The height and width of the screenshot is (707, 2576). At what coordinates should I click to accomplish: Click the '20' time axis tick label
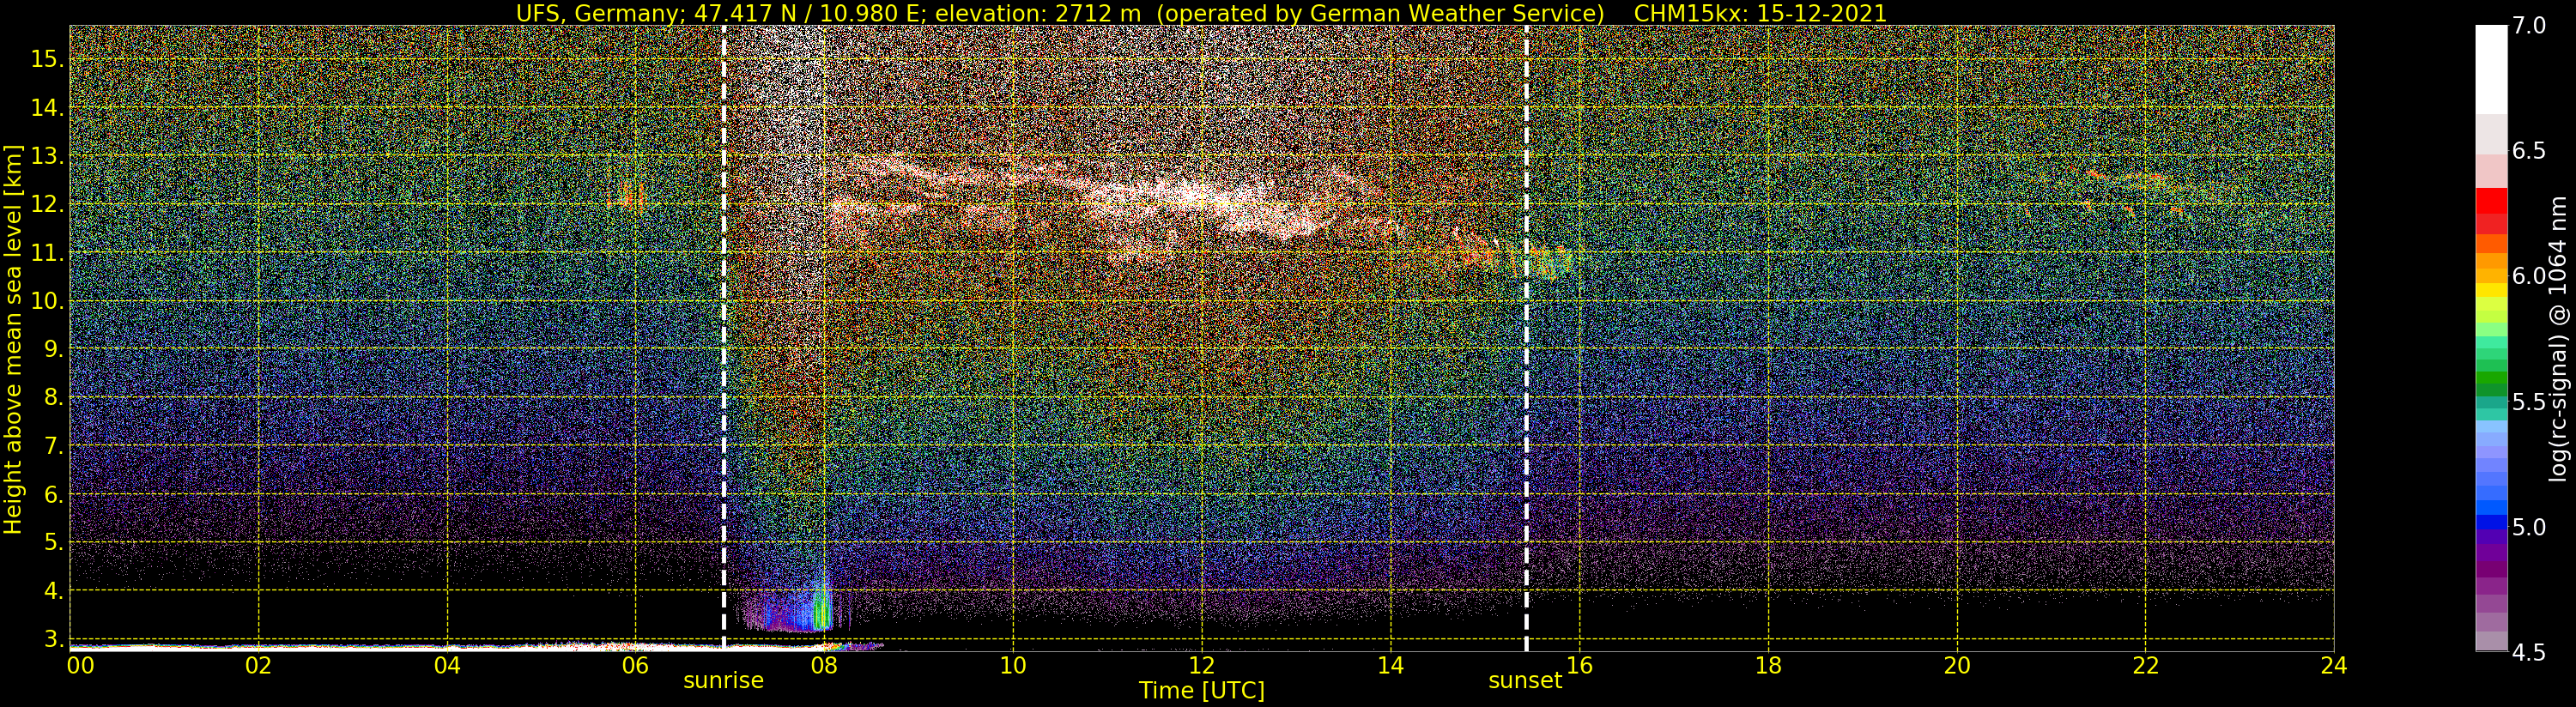(1957, 665)
